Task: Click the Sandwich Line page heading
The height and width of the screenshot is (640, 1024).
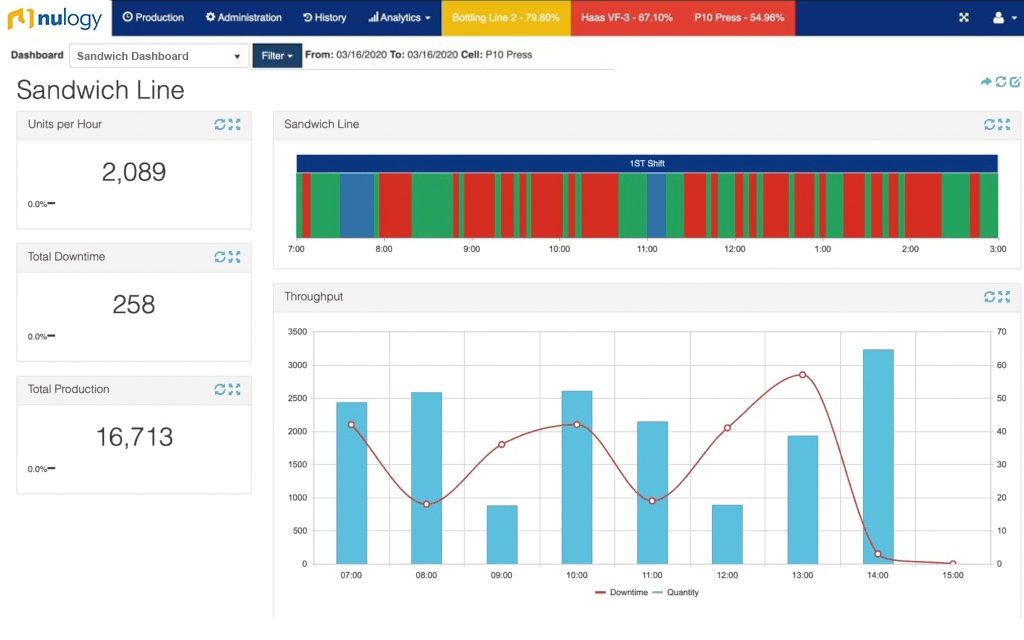Action: point(101,90)
